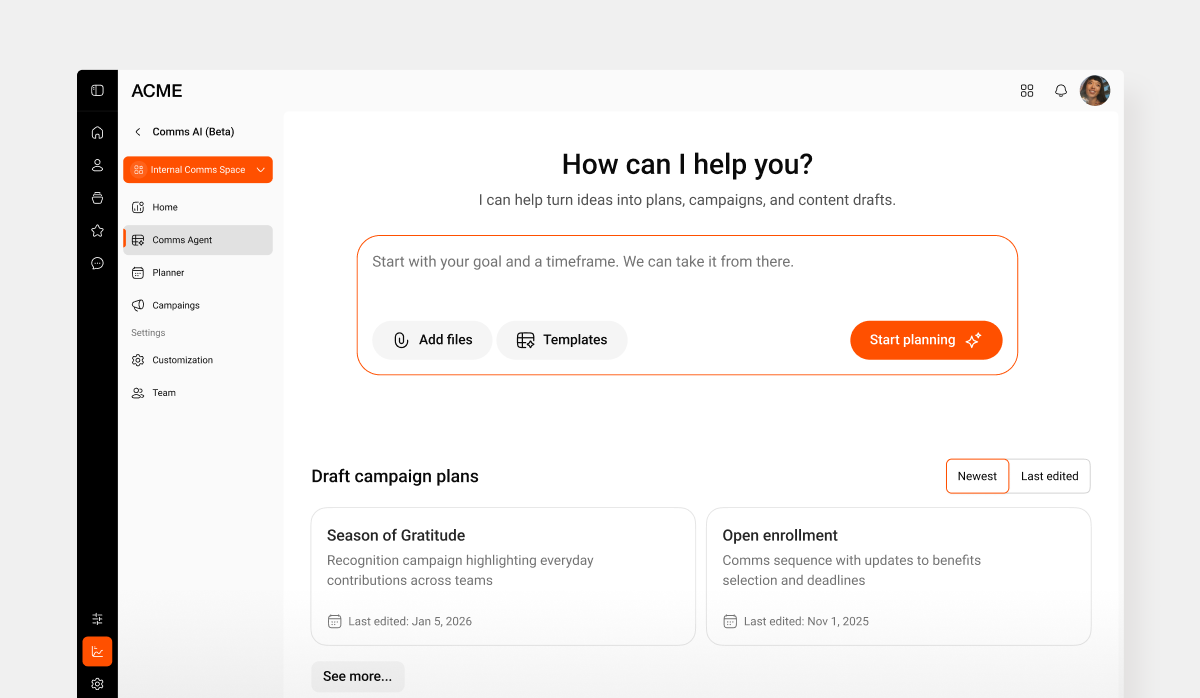Open the apps grid icon in the header
The width and height of the screenshot is (1200, 698).
(x=1026, y=90)
